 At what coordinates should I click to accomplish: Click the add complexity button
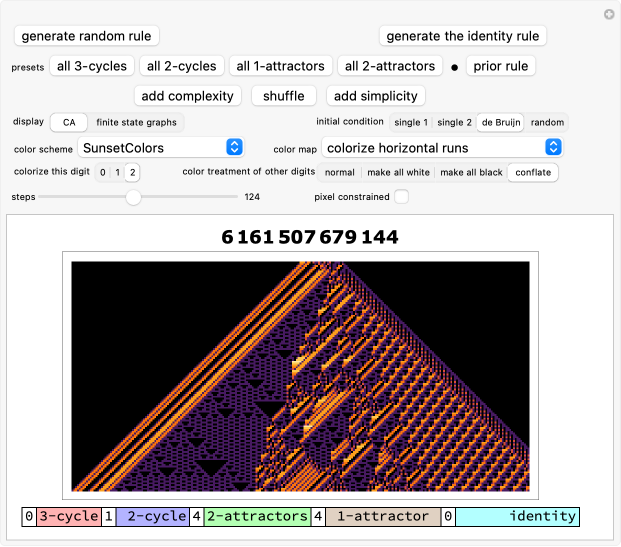coord(188,96)
